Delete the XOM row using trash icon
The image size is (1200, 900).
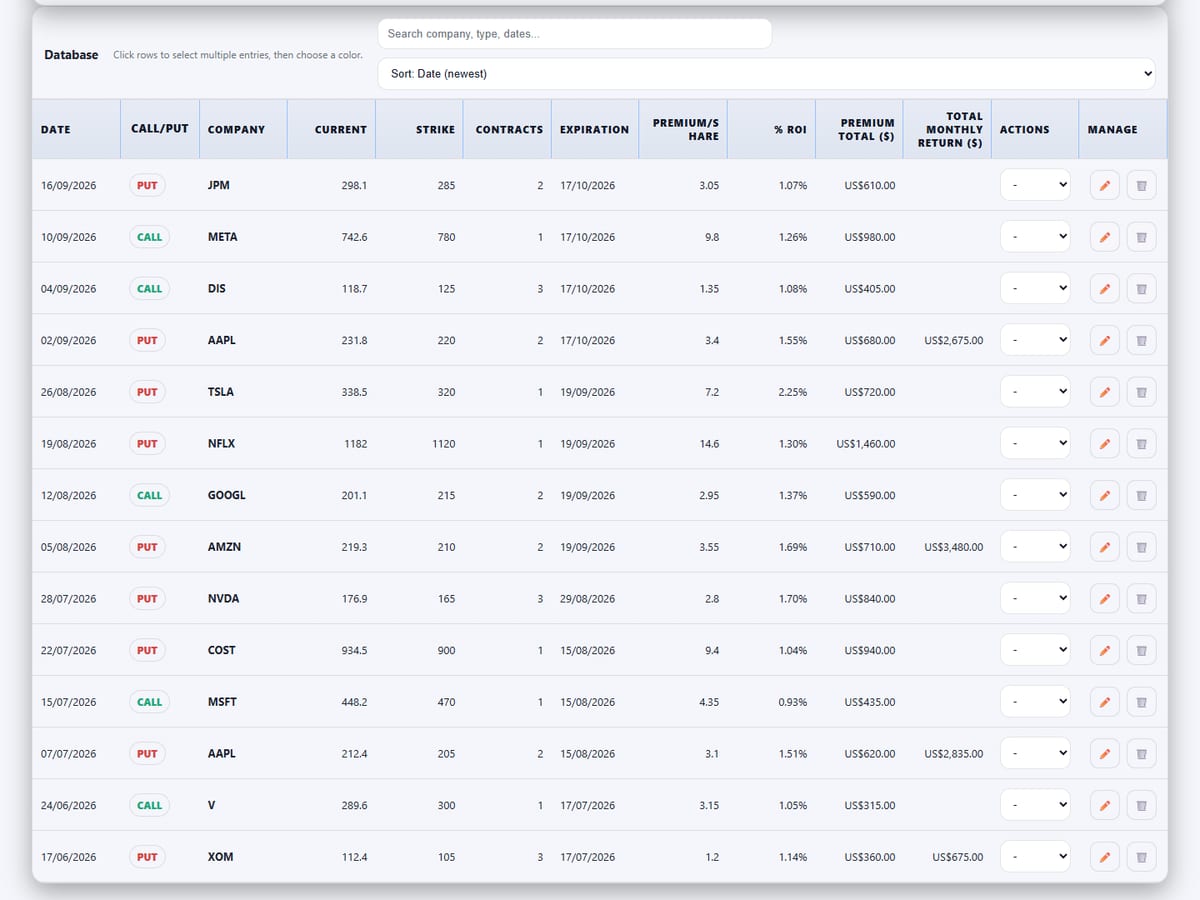pyautogui.click(x=1141, y=857)
